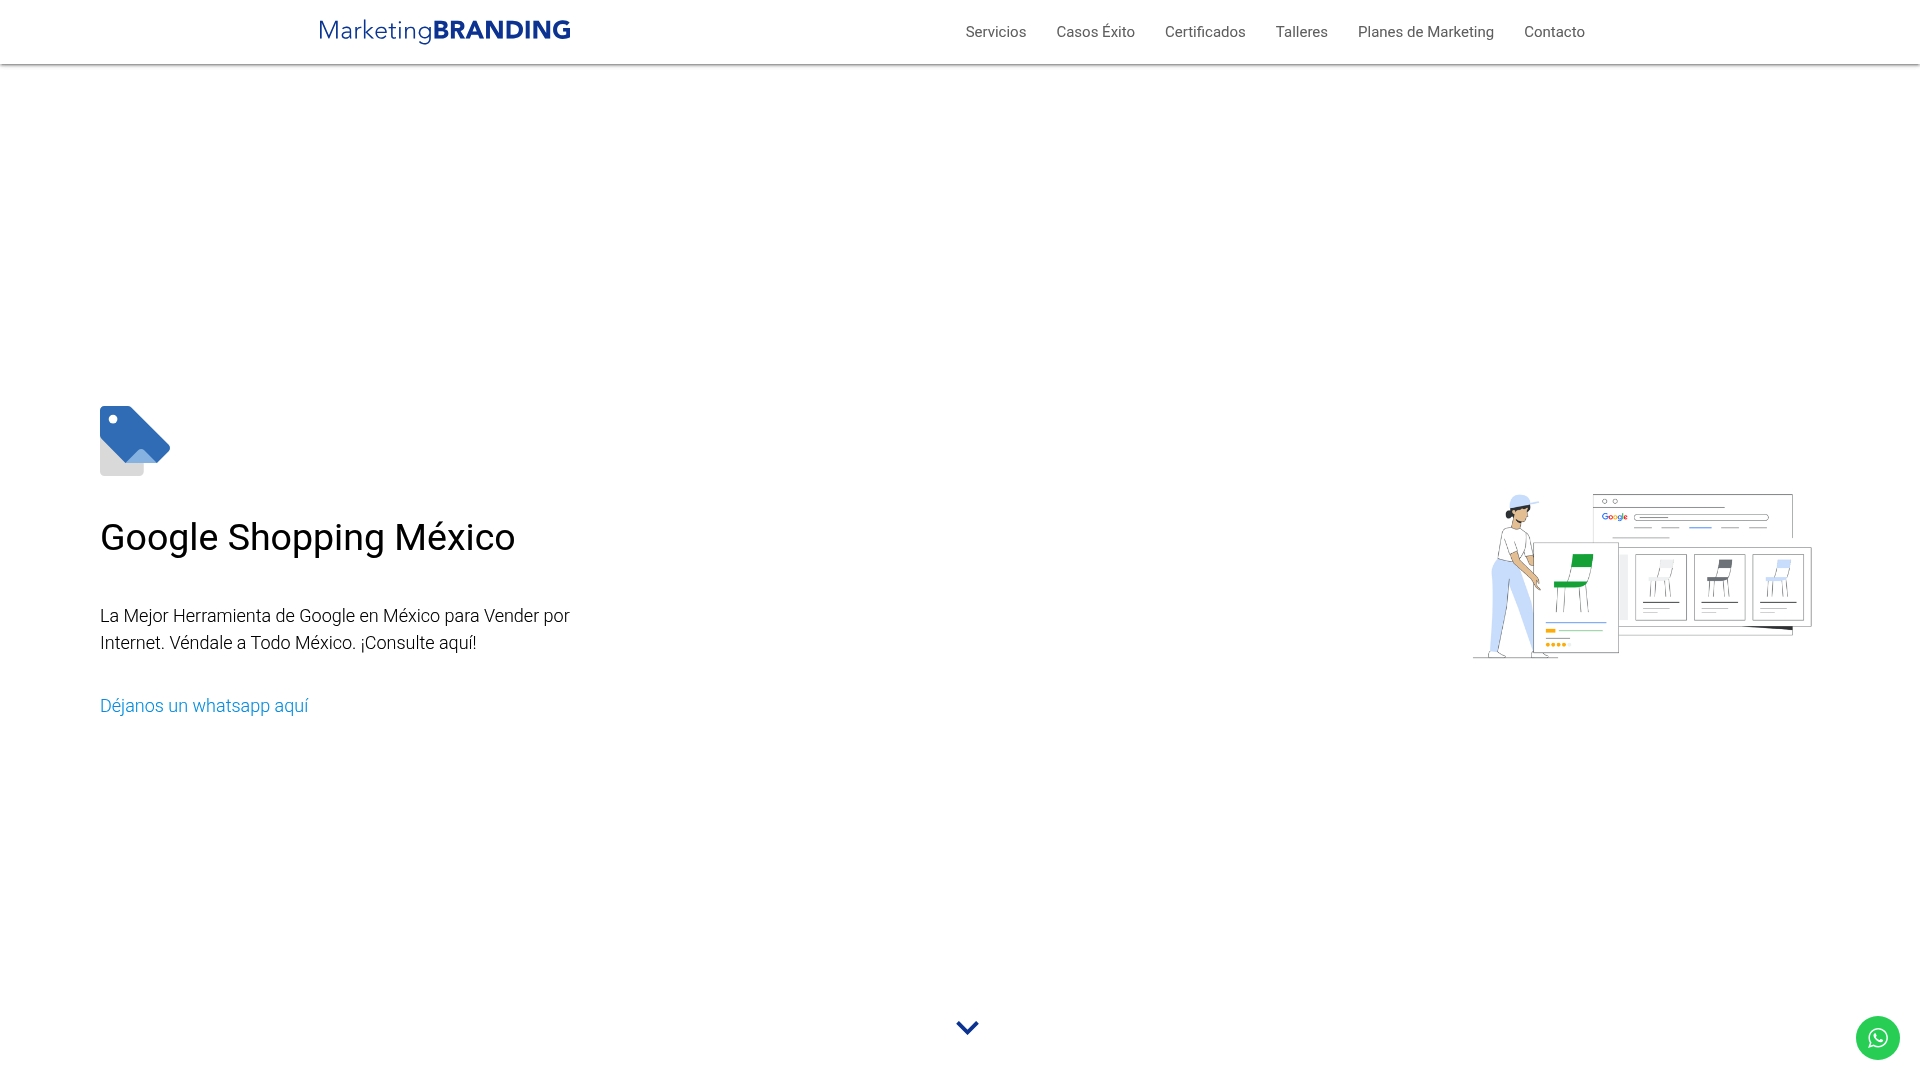Navigate to Casos Éxito
The height and width of the screenshot is (1080, 1920).
1095,31
